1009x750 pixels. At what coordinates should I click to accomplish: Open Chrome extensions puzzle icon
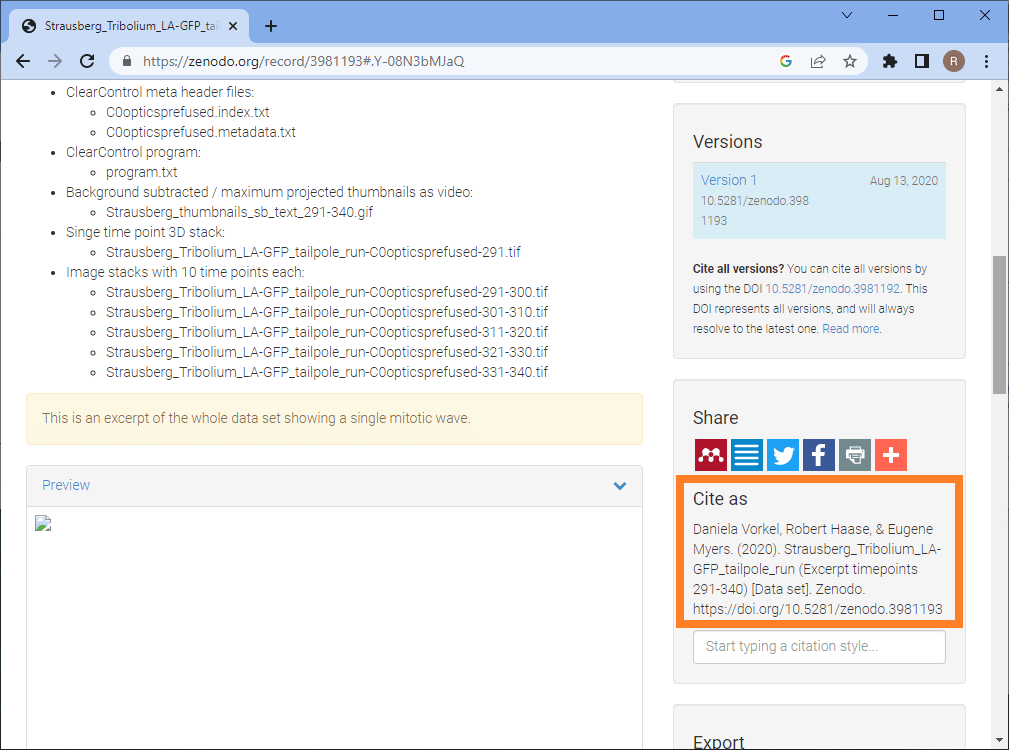(889, 61)
